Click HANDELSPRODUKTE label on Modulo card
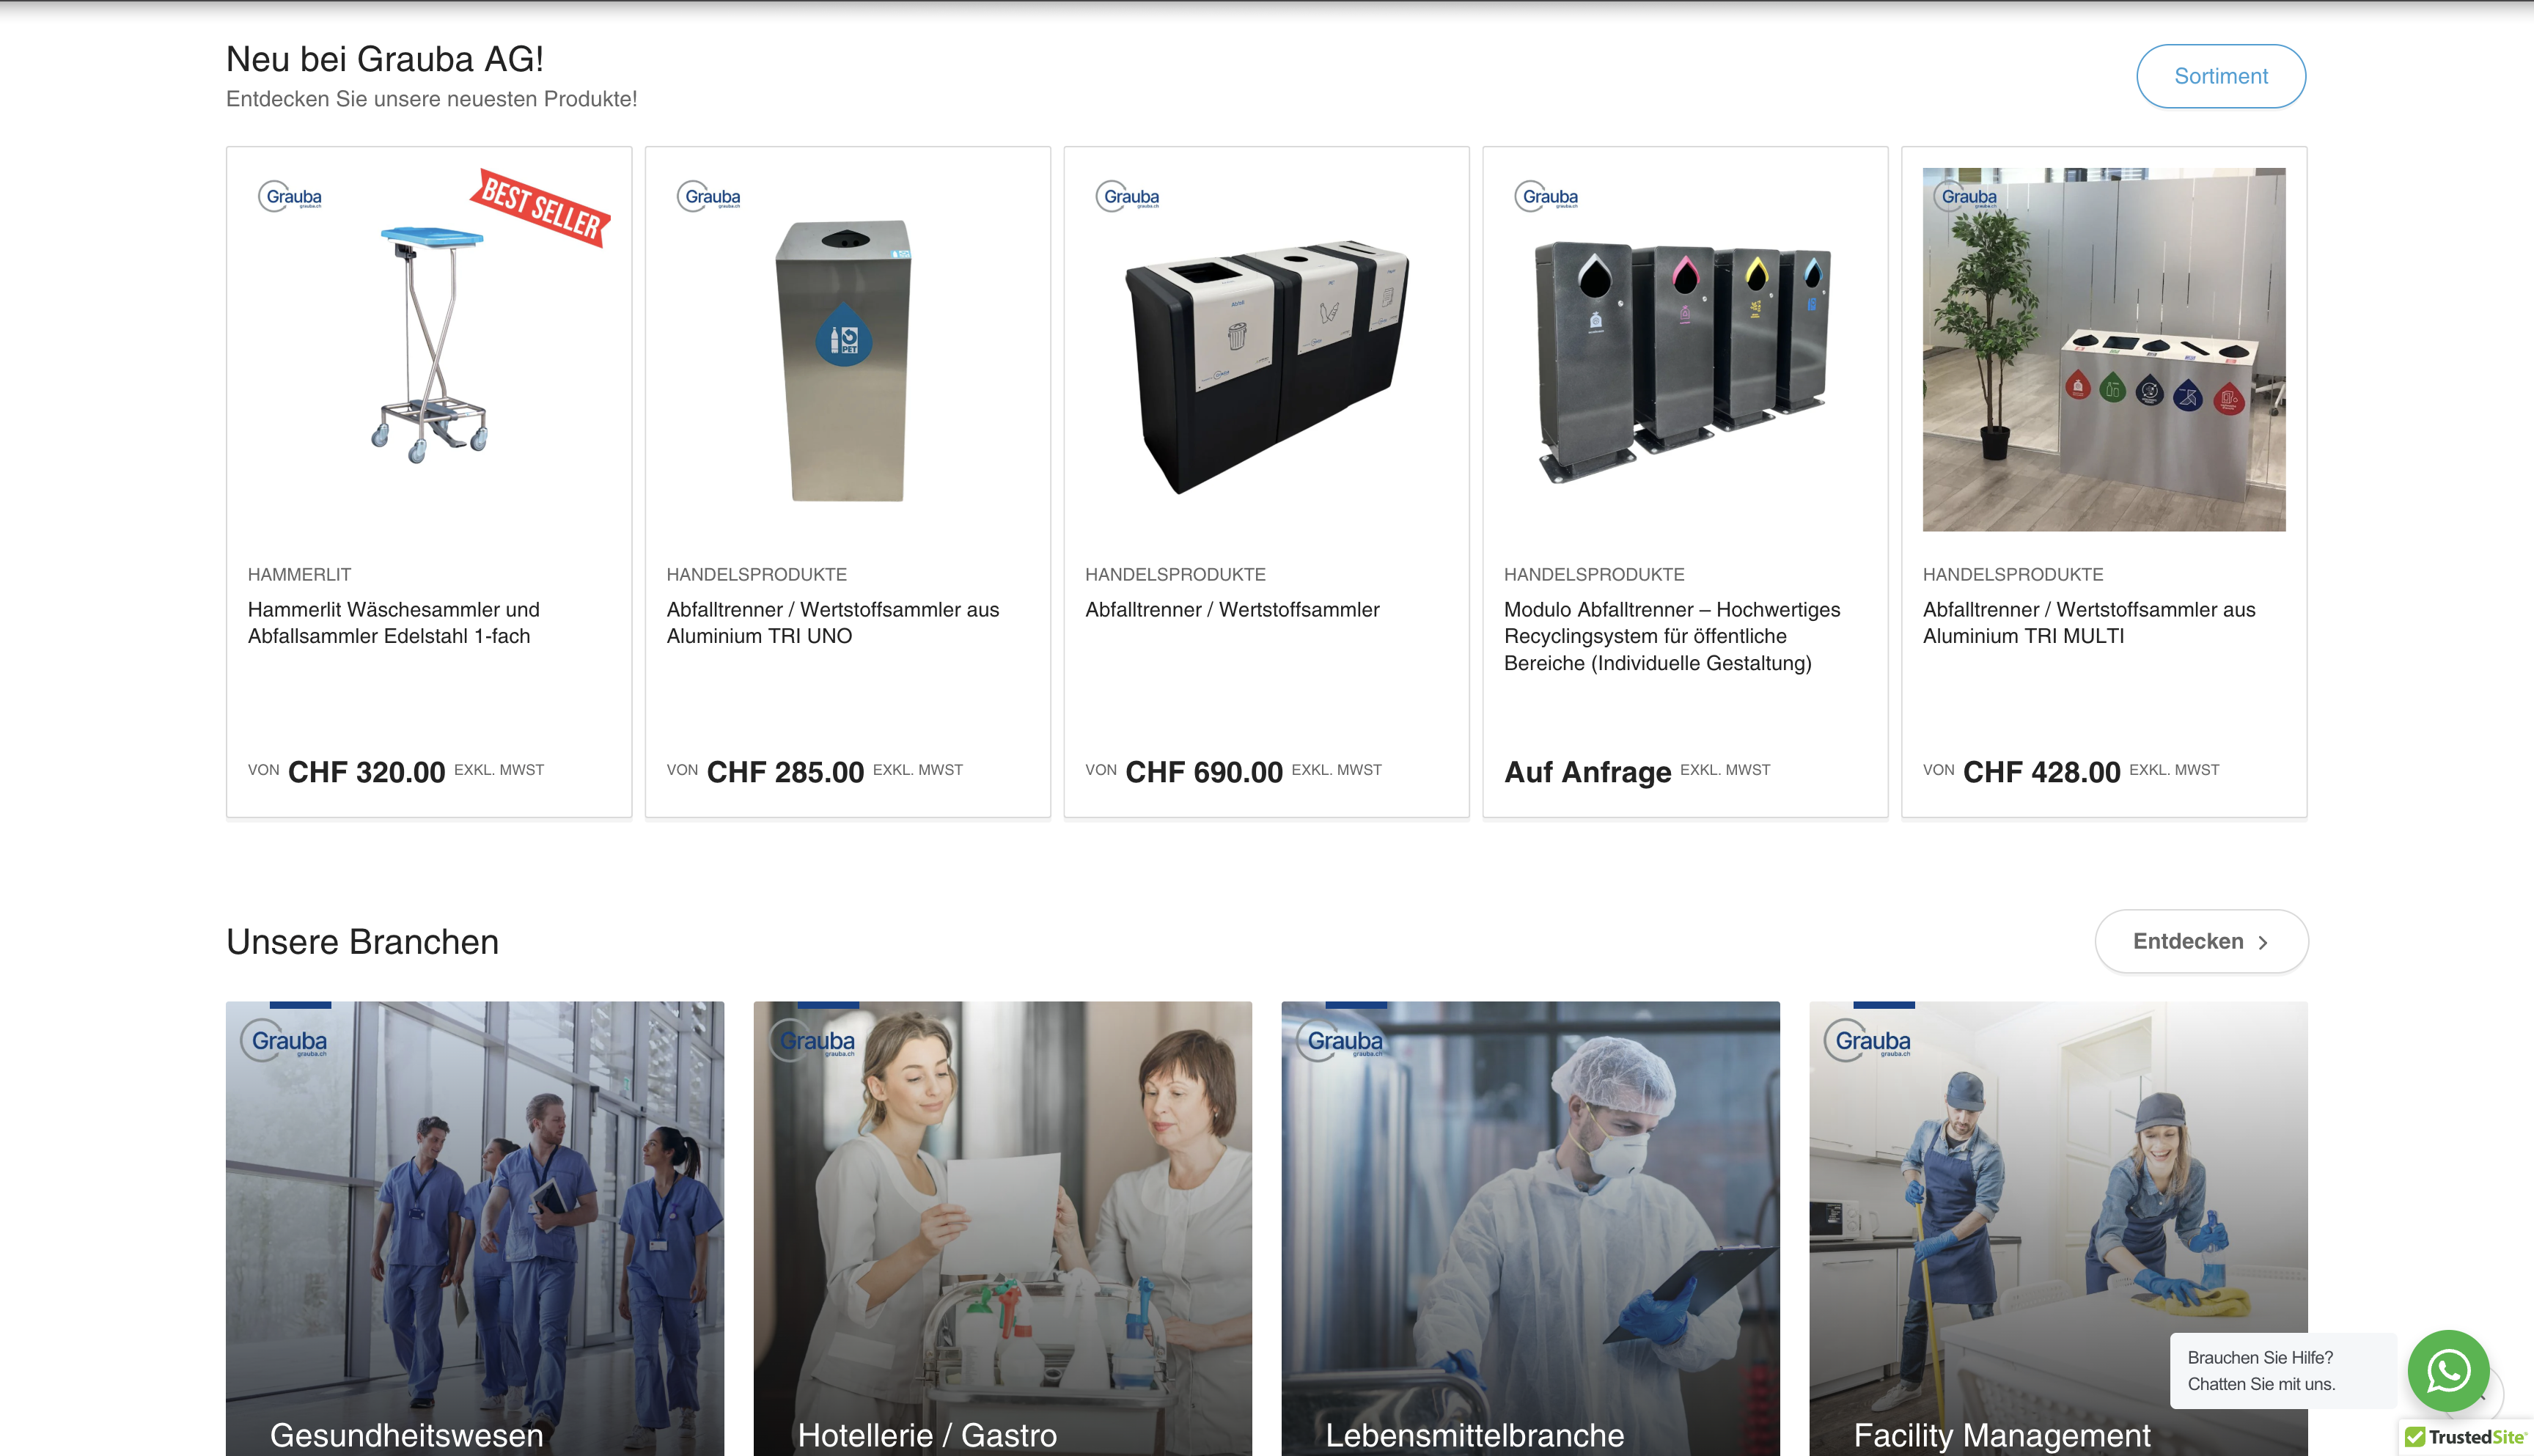 tap(1595, 575)
